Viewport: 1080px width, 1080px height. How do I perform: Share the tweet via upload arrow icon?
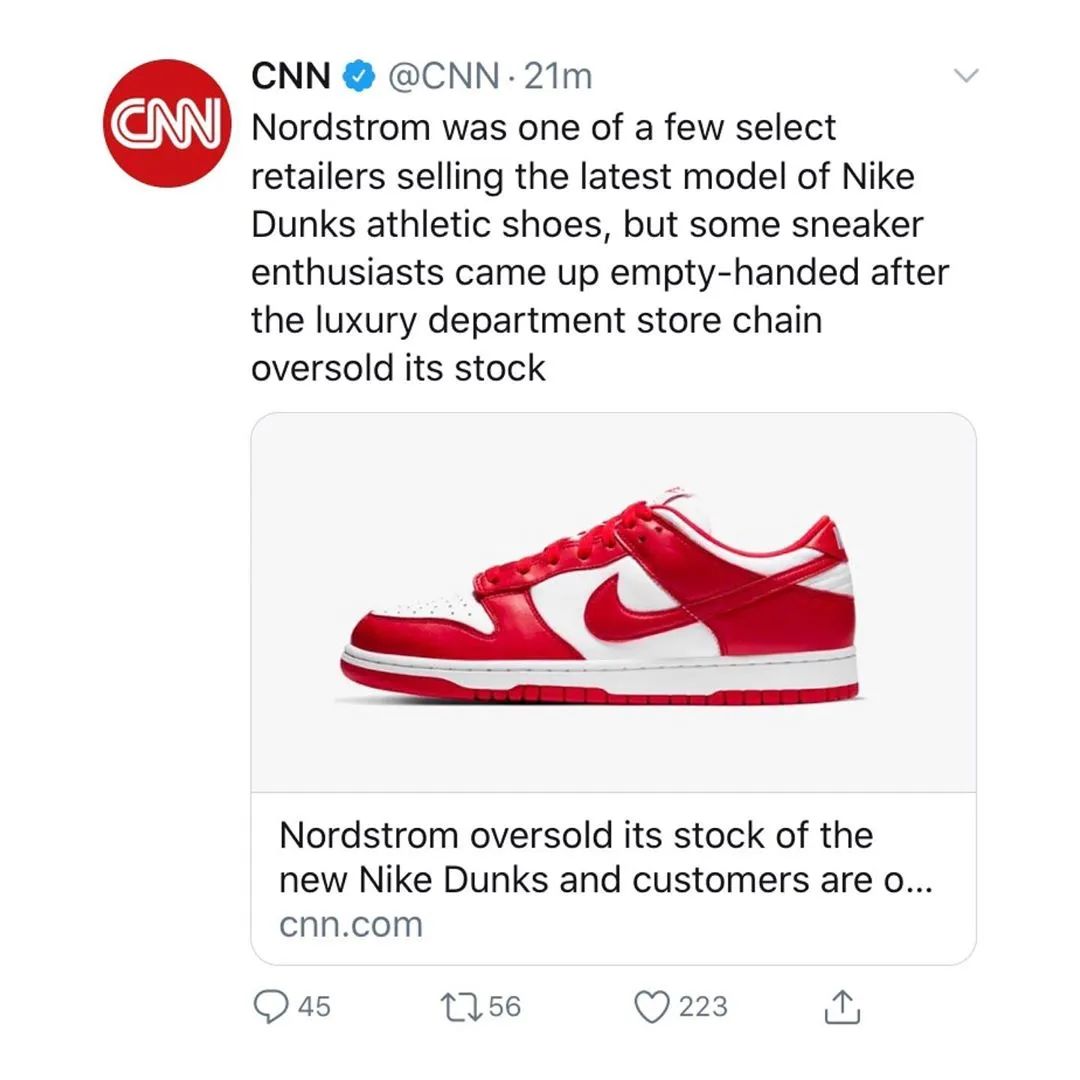[x=842, y=1007]
